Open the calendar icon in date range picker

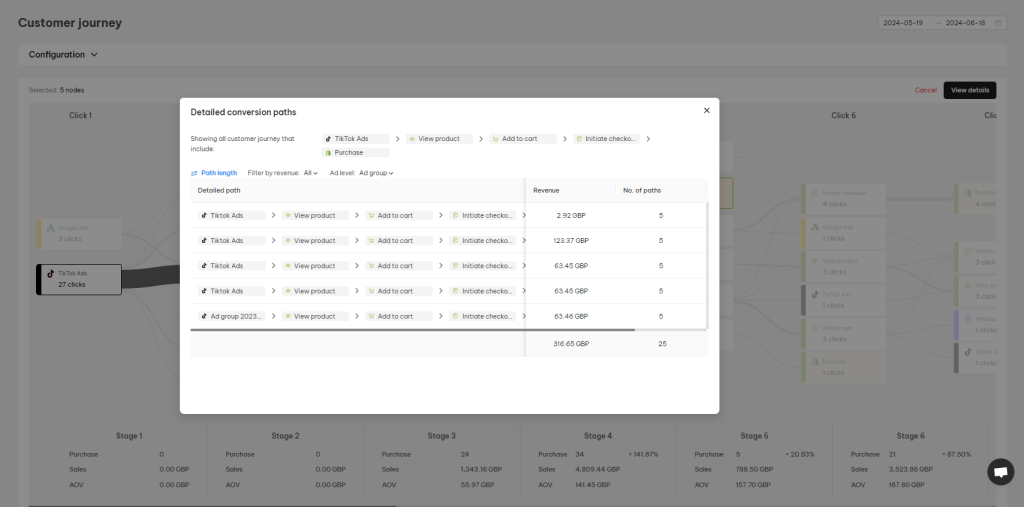tap(998, 23)
